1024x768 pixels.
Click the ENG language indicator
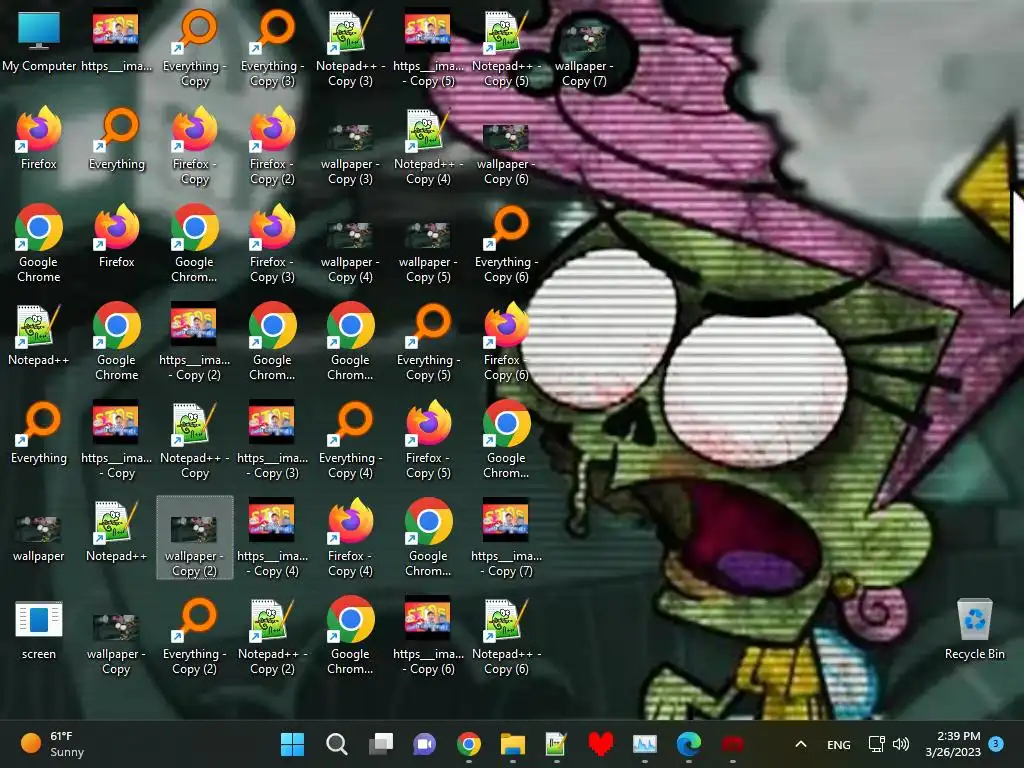point(839,744)
